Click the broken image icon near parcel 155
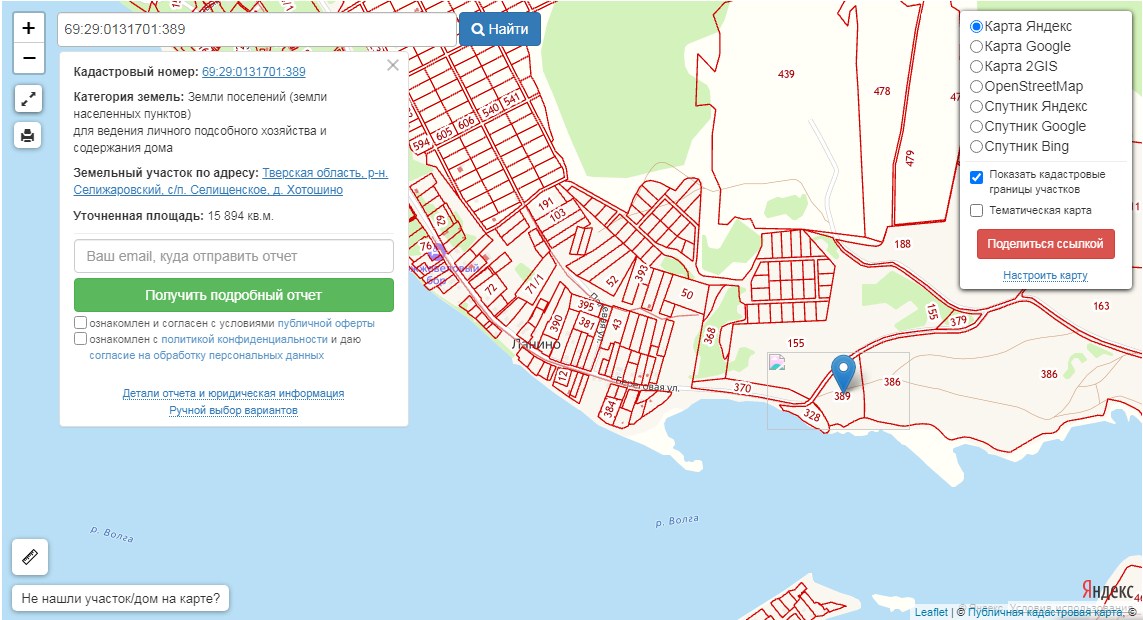This screenshot has height=620, width=1143. [x=777, y=362]
